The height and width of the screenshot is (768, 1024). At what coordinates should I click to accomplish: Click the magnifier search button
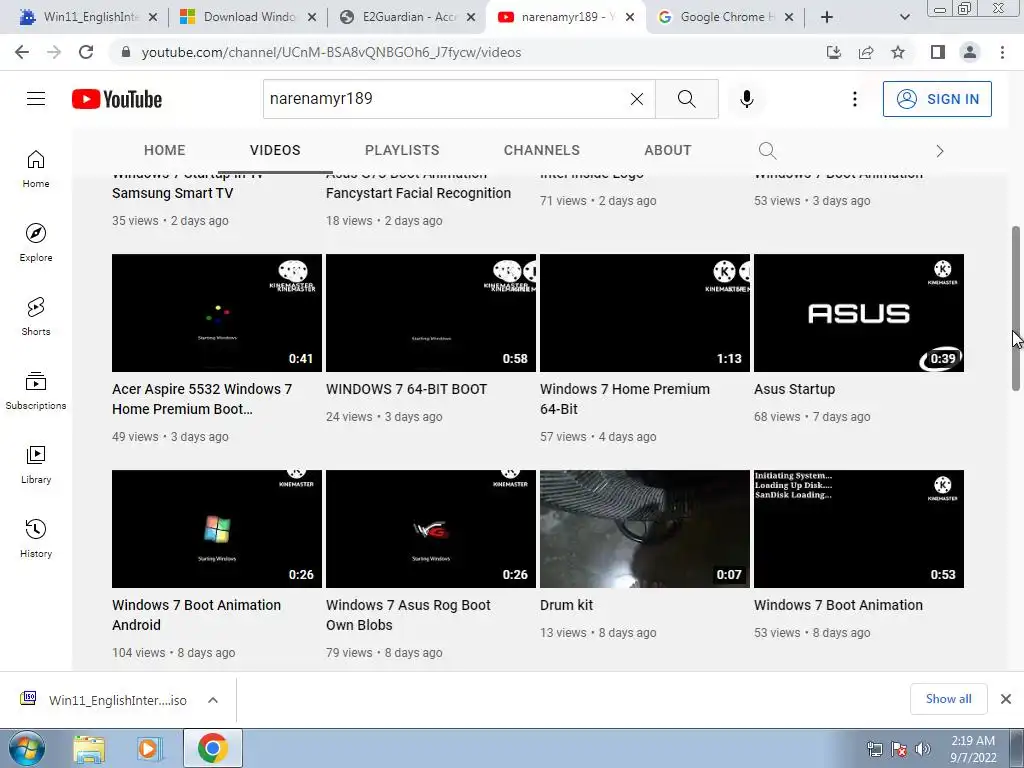(x=686, y=99)
